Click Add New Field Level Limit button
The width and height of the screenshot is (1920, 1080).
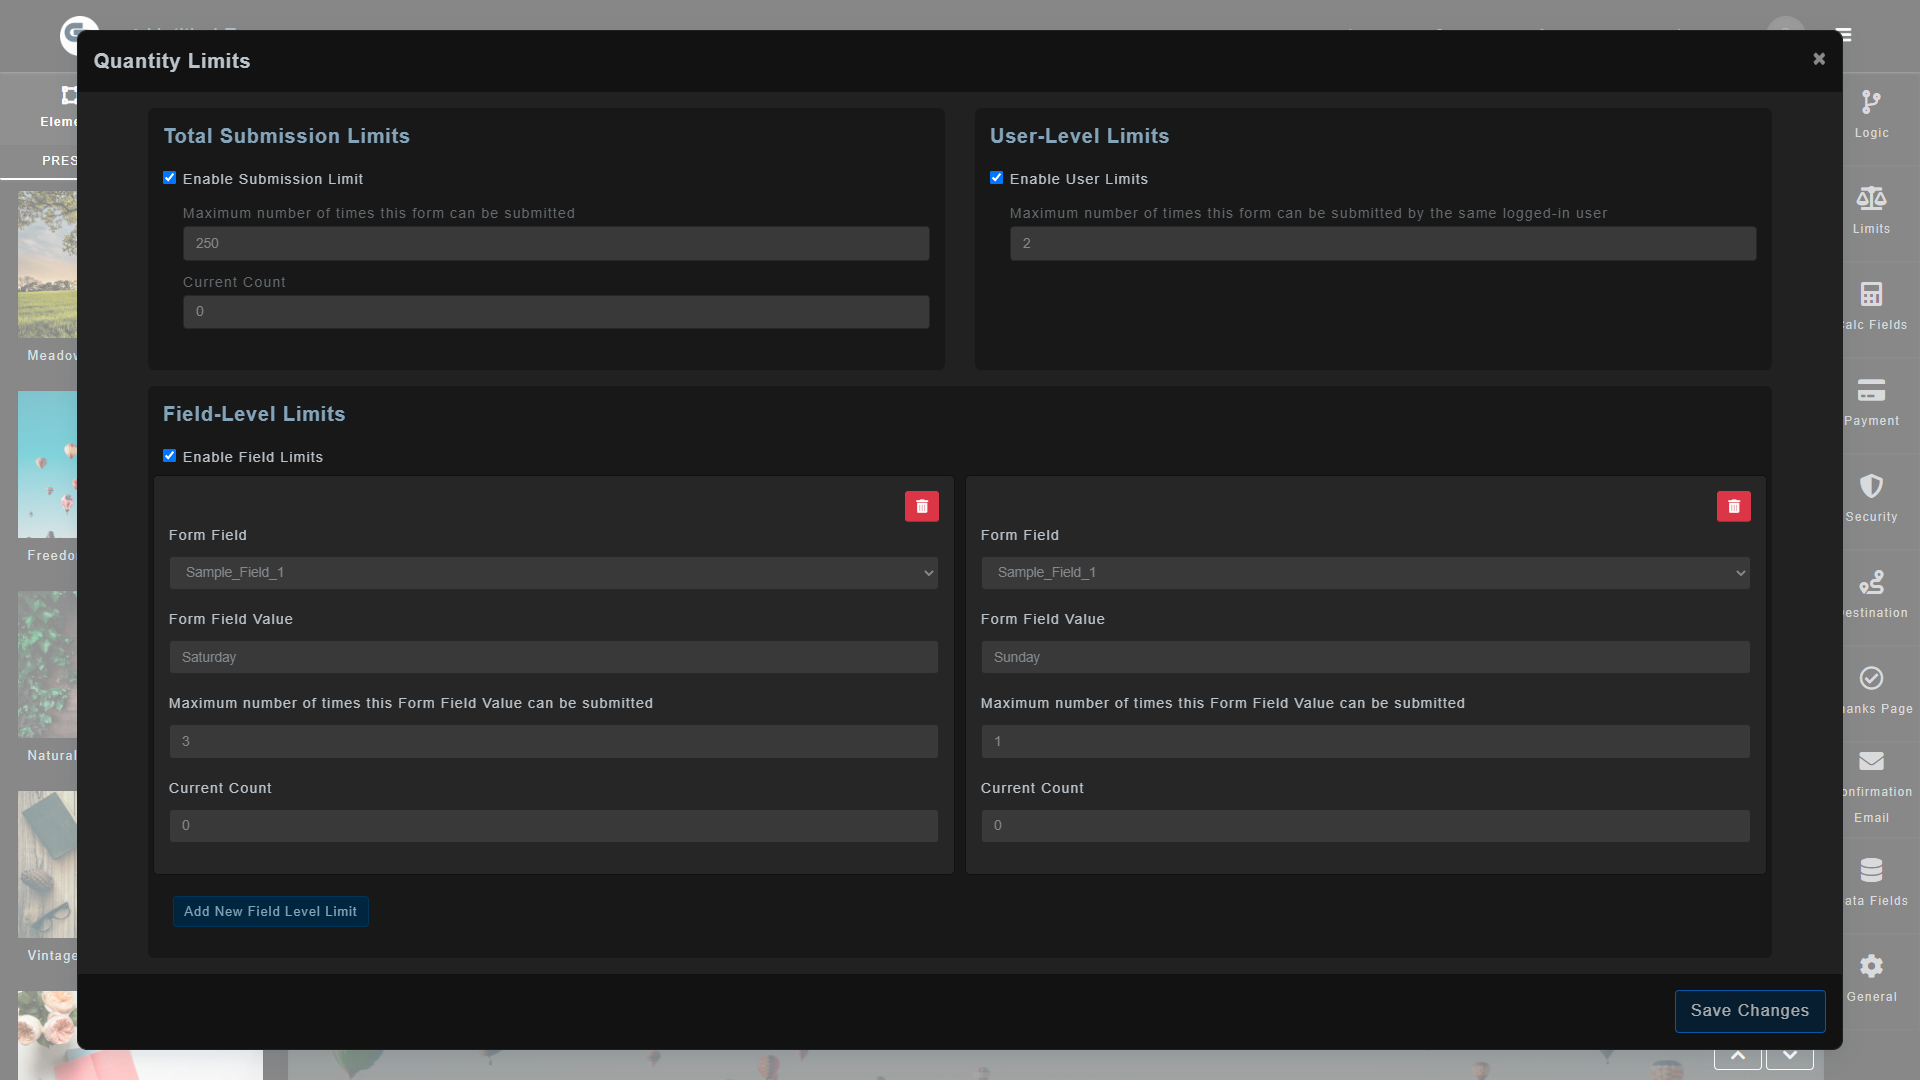tap(270, 911)
